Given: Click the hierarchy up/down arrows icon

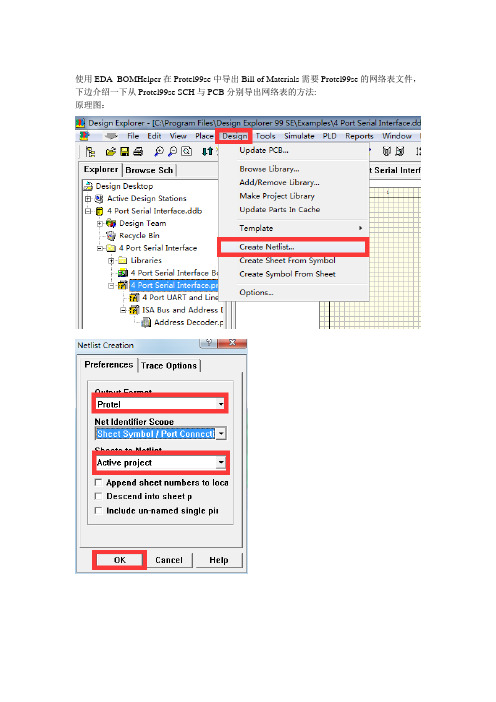Looking at the screenshot, I should click(207, 151).
